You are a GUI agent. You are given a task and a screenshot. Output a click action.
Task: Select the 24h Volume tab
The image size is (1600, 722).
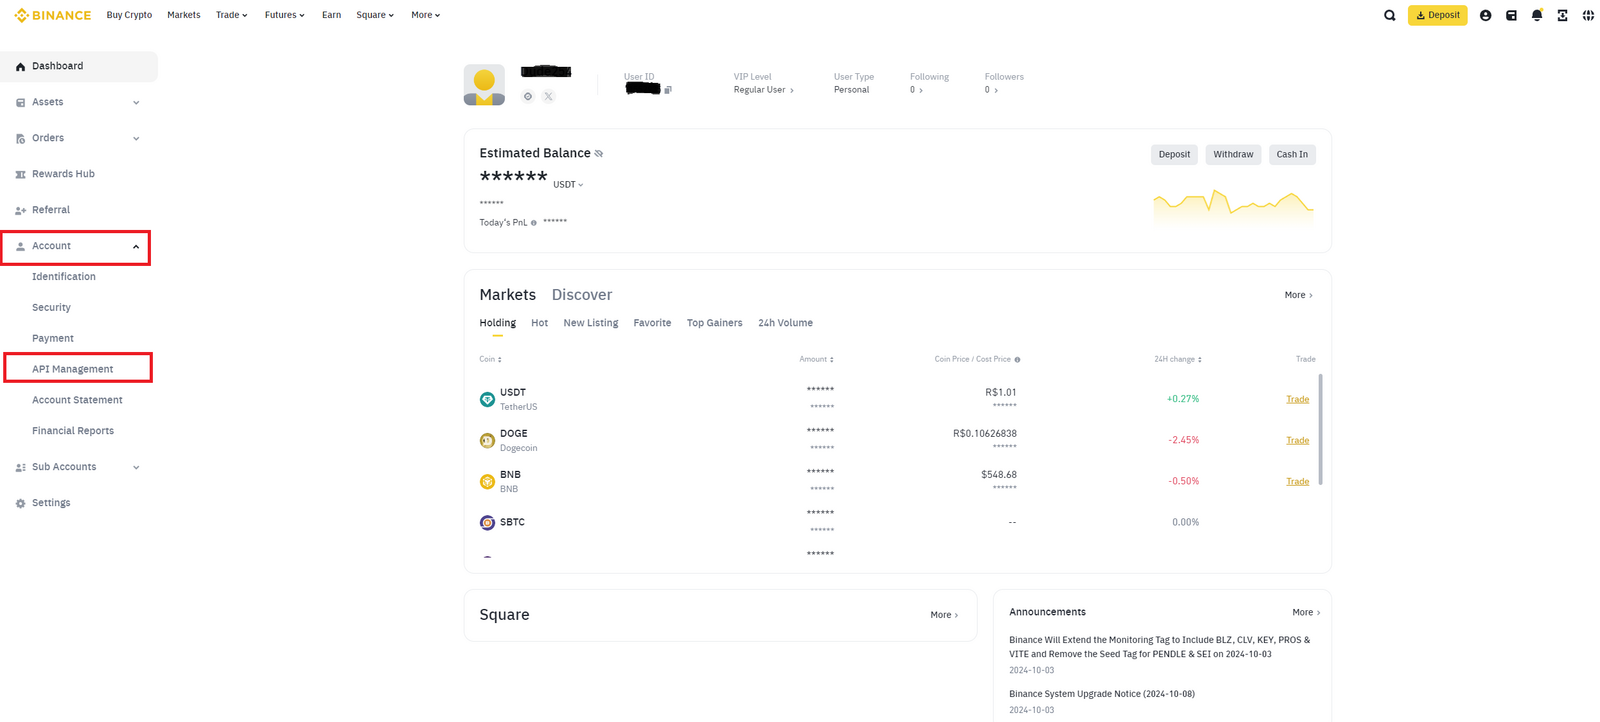[x=785, y=323]
